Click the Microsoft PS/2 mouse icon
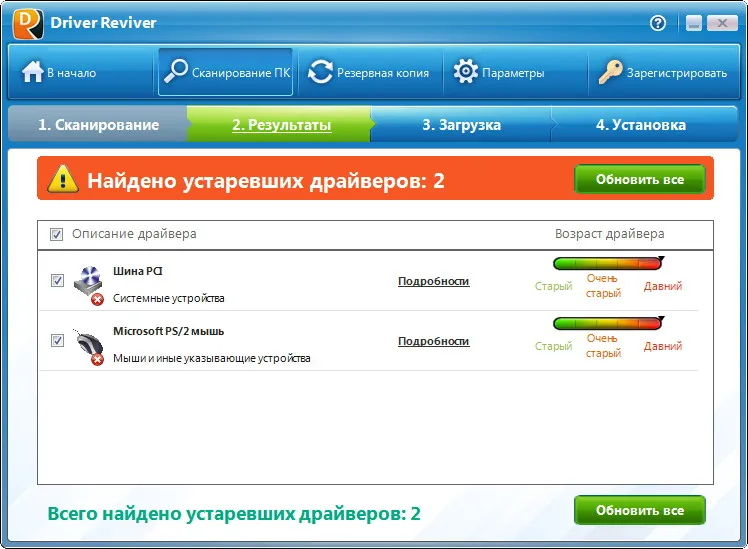748x549 pixels. [x=89, y=346]
